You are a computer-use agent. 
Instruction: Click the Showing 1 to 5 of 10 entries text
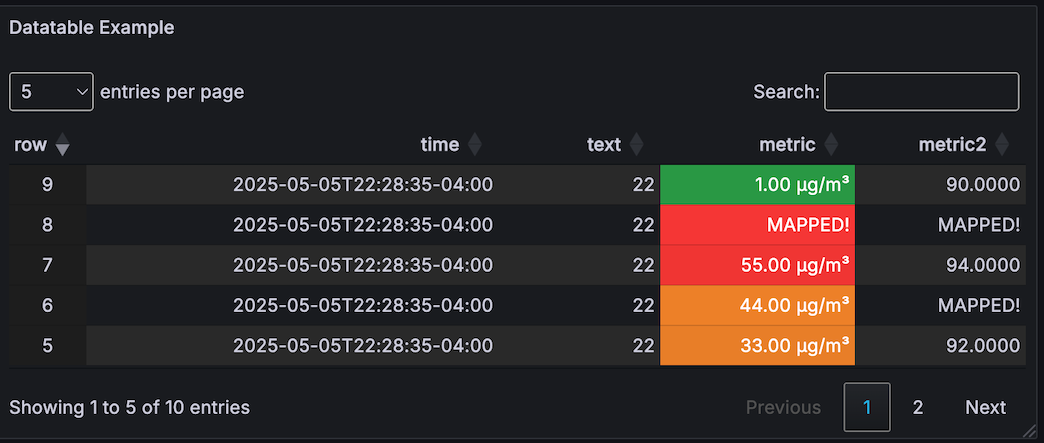(x=130, y=407)
